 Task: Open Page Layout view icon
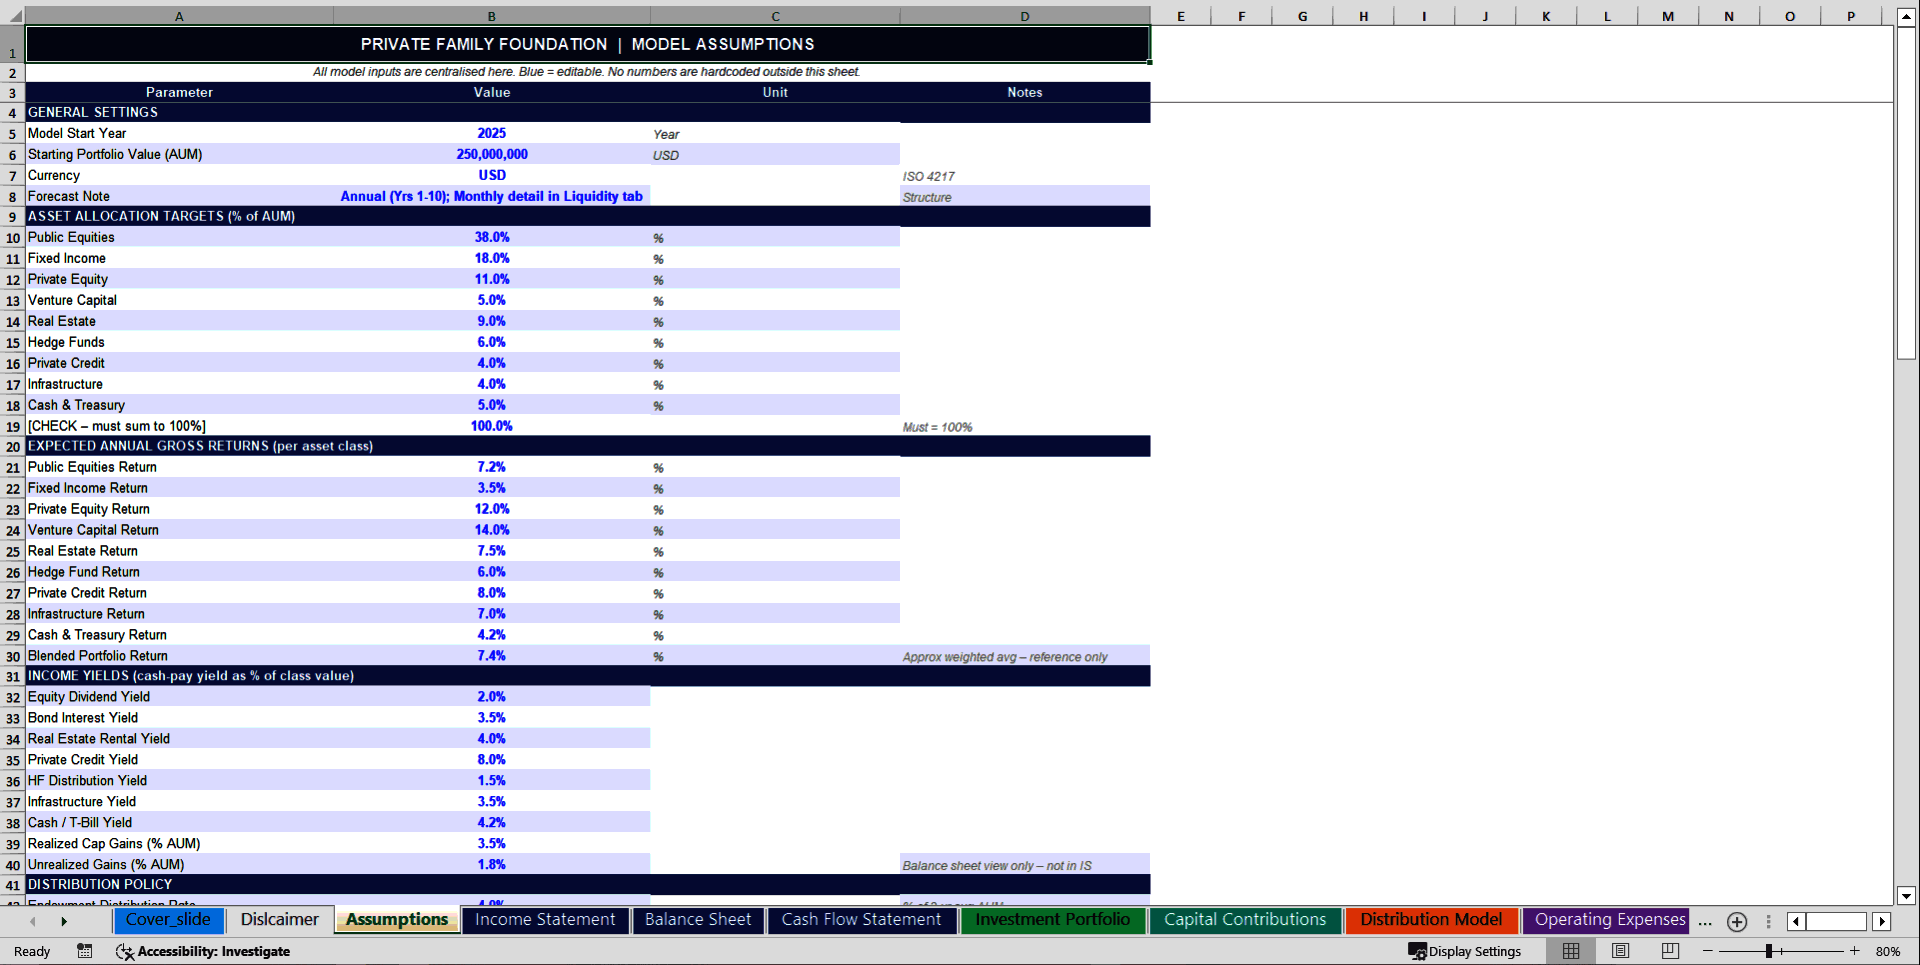(x=1620, y=951)
